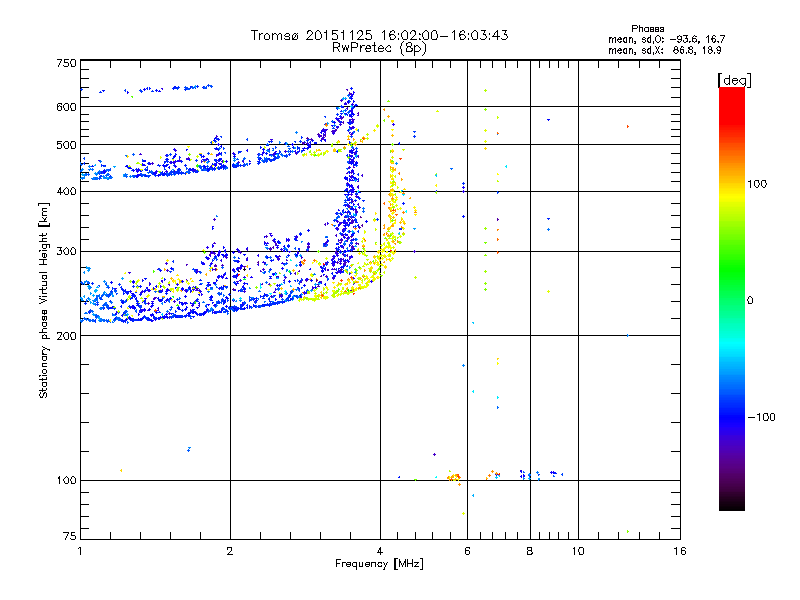Viewport: 800px width, 600px height.
Task: Click the x-axis tick label '16'
Action: click(x=680, y=551)
